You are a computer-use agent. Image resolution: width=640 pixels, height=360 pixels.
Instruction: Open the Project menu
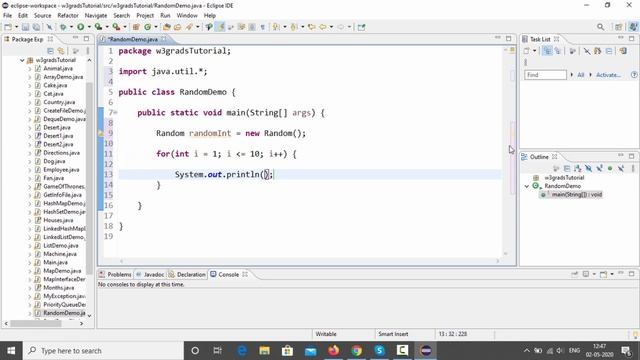(145, 16)
